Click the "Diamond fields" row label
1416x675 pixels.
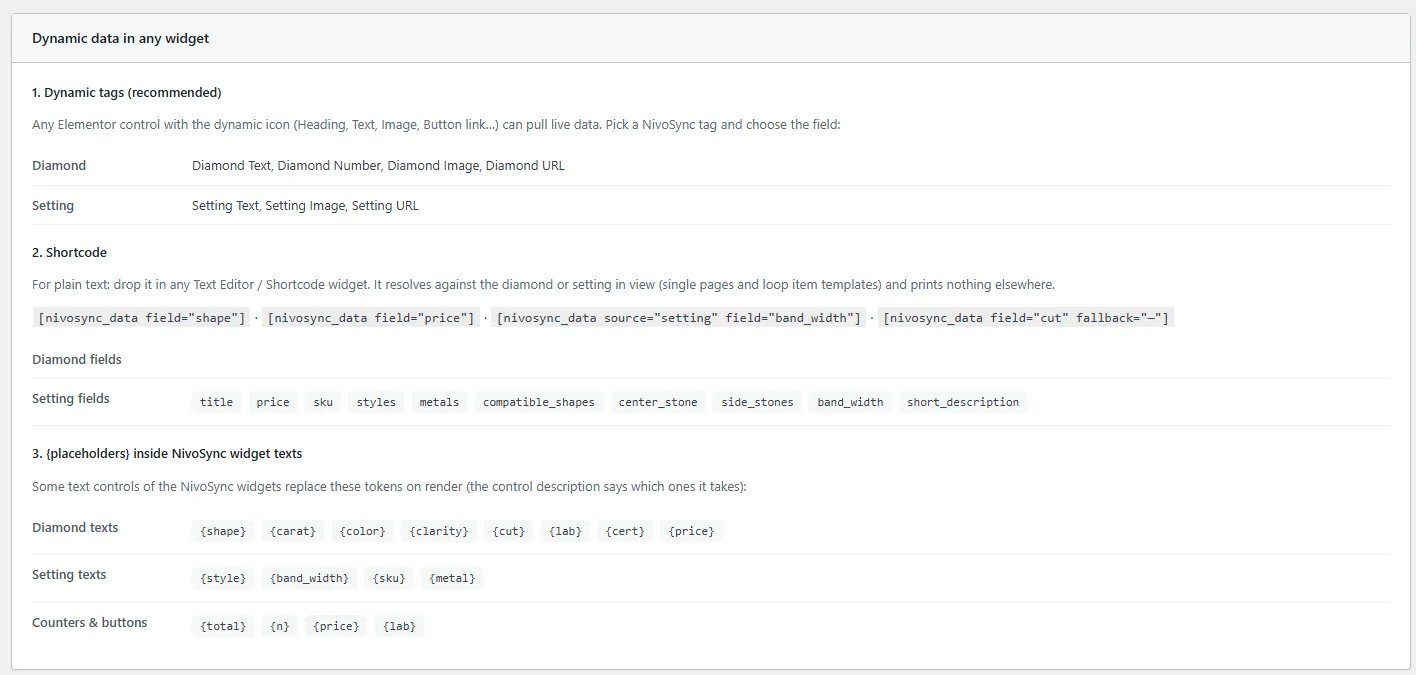(77, 359)
